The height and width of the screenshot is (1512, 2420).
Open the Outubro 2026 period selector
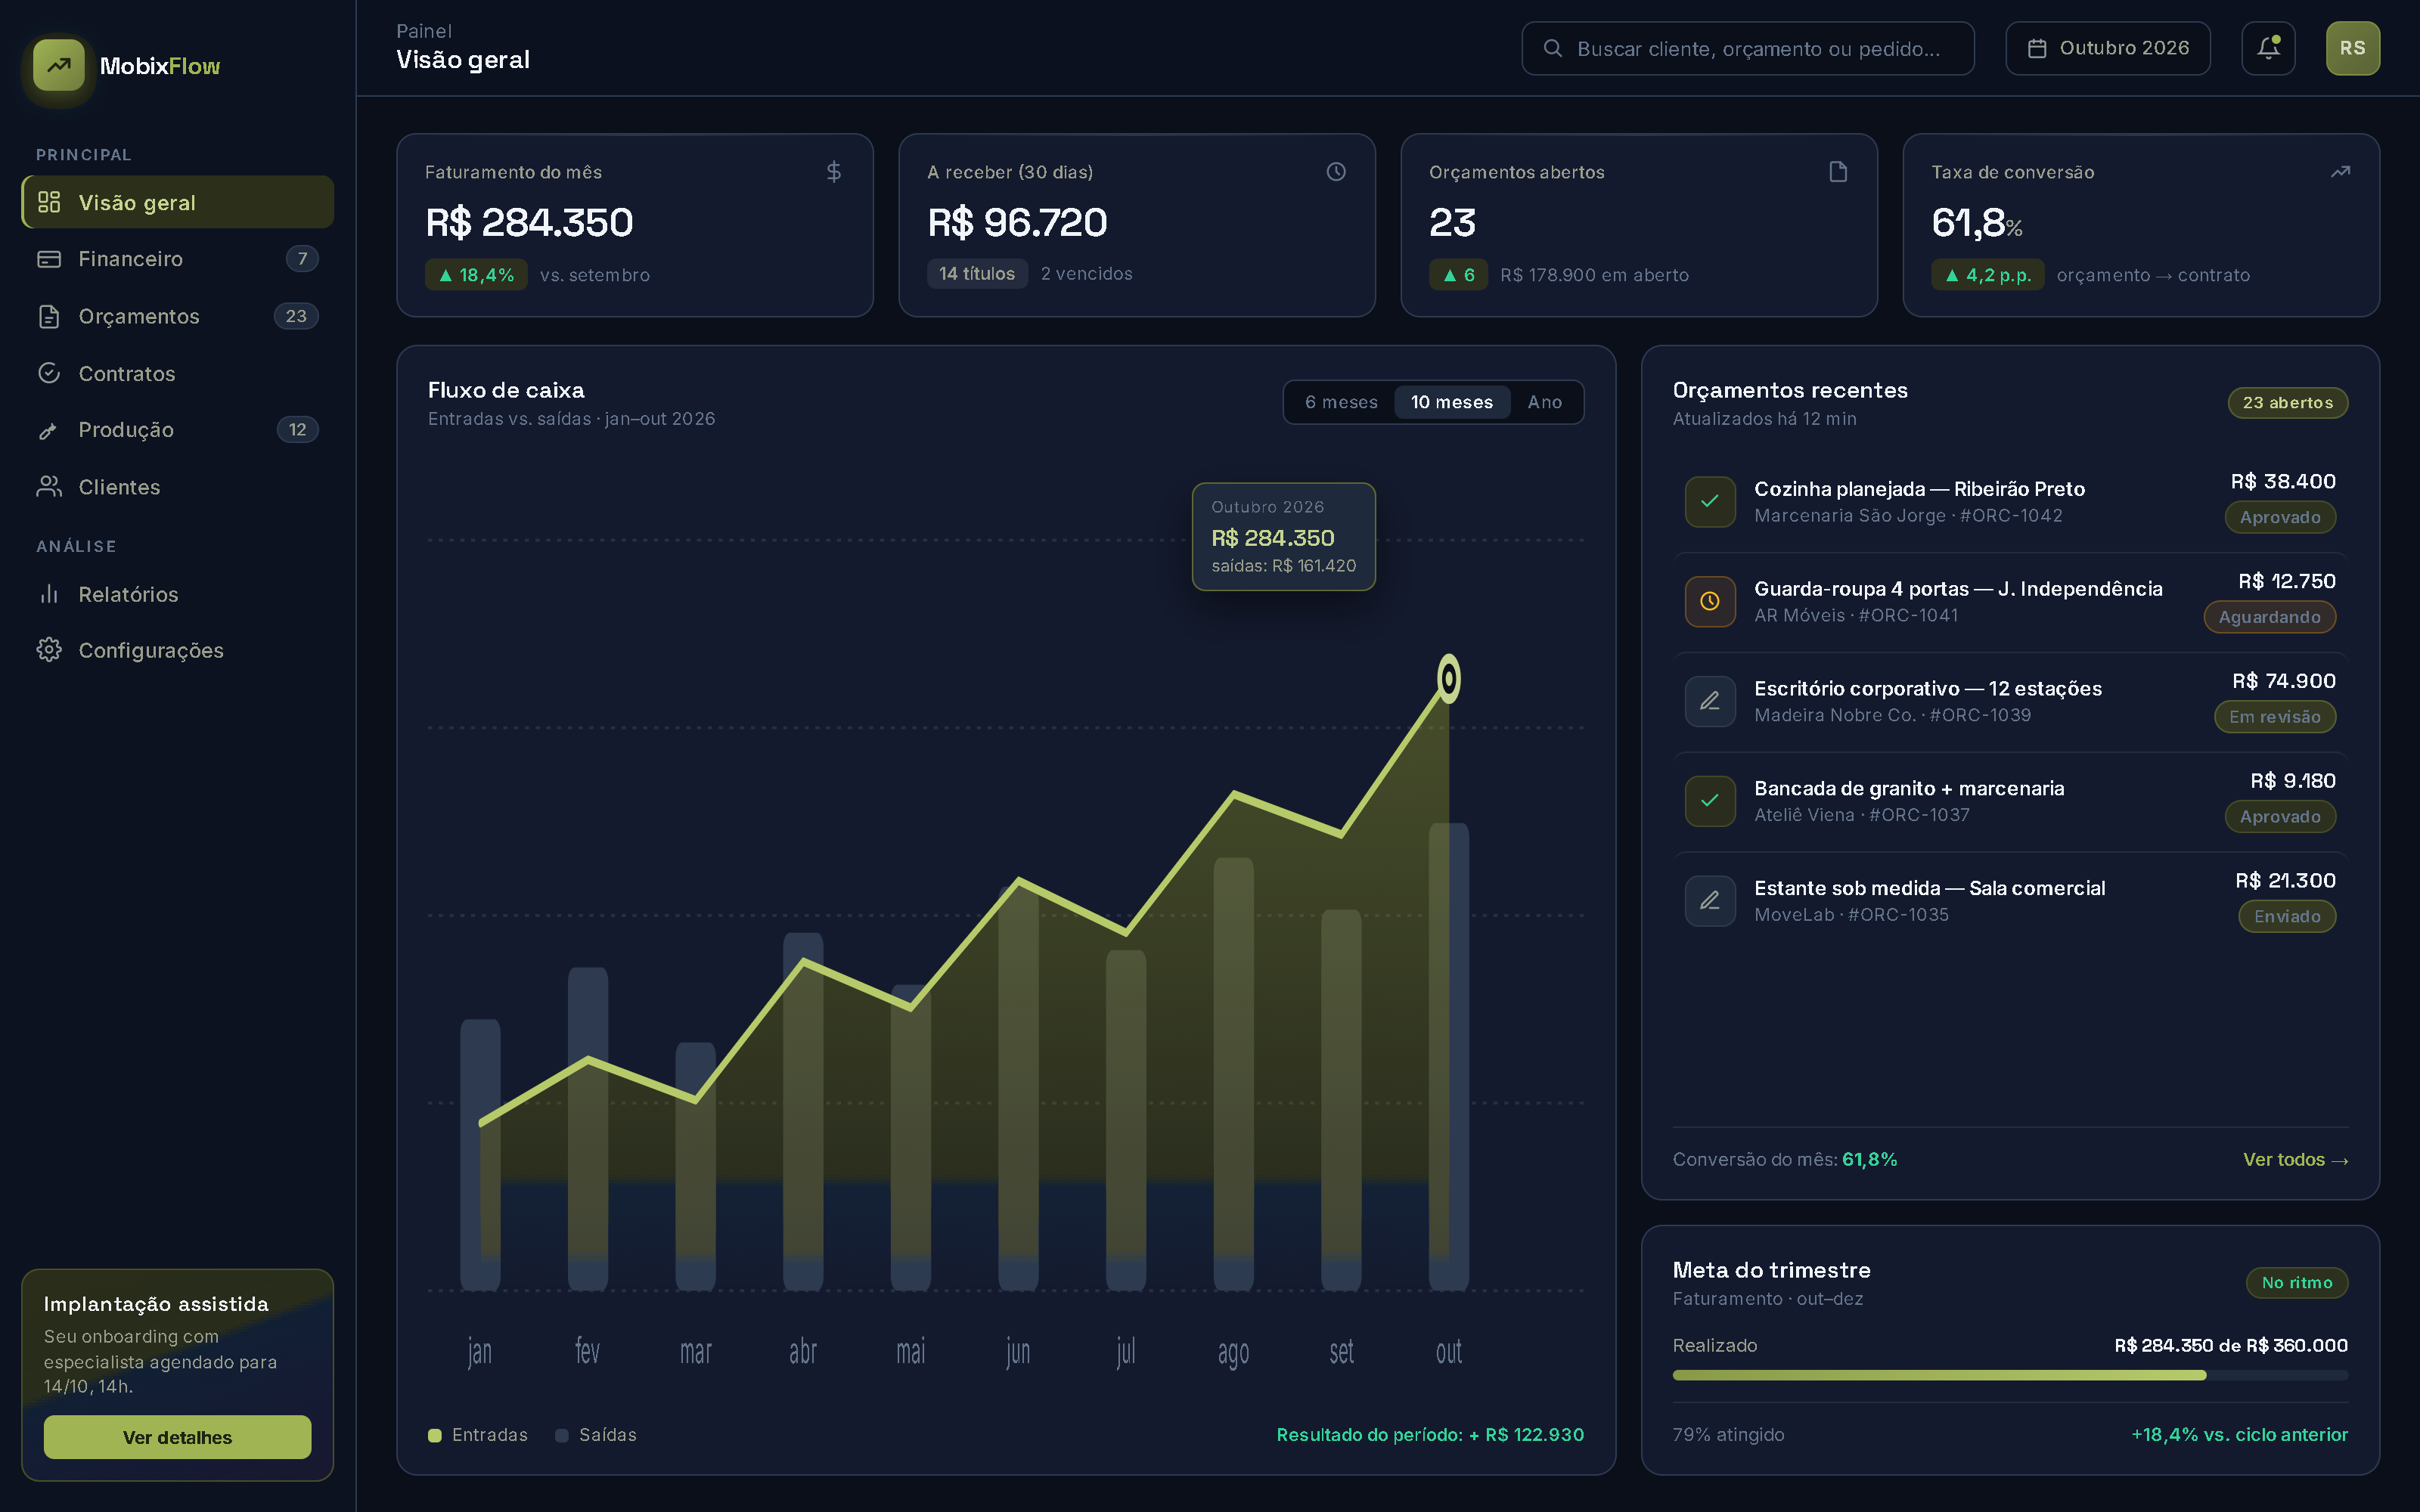tap(2108, 48)
